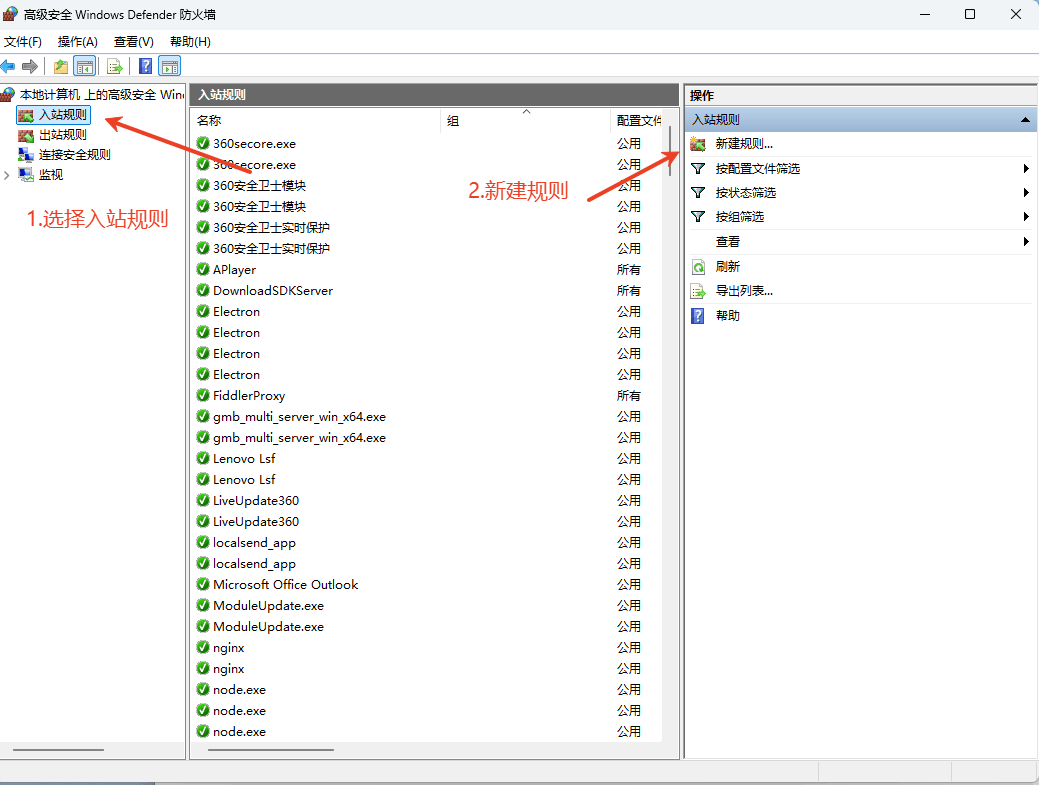
Task: Open the 按配置文件筛选 submenu arrow
Action: [x=1026, y=169]
